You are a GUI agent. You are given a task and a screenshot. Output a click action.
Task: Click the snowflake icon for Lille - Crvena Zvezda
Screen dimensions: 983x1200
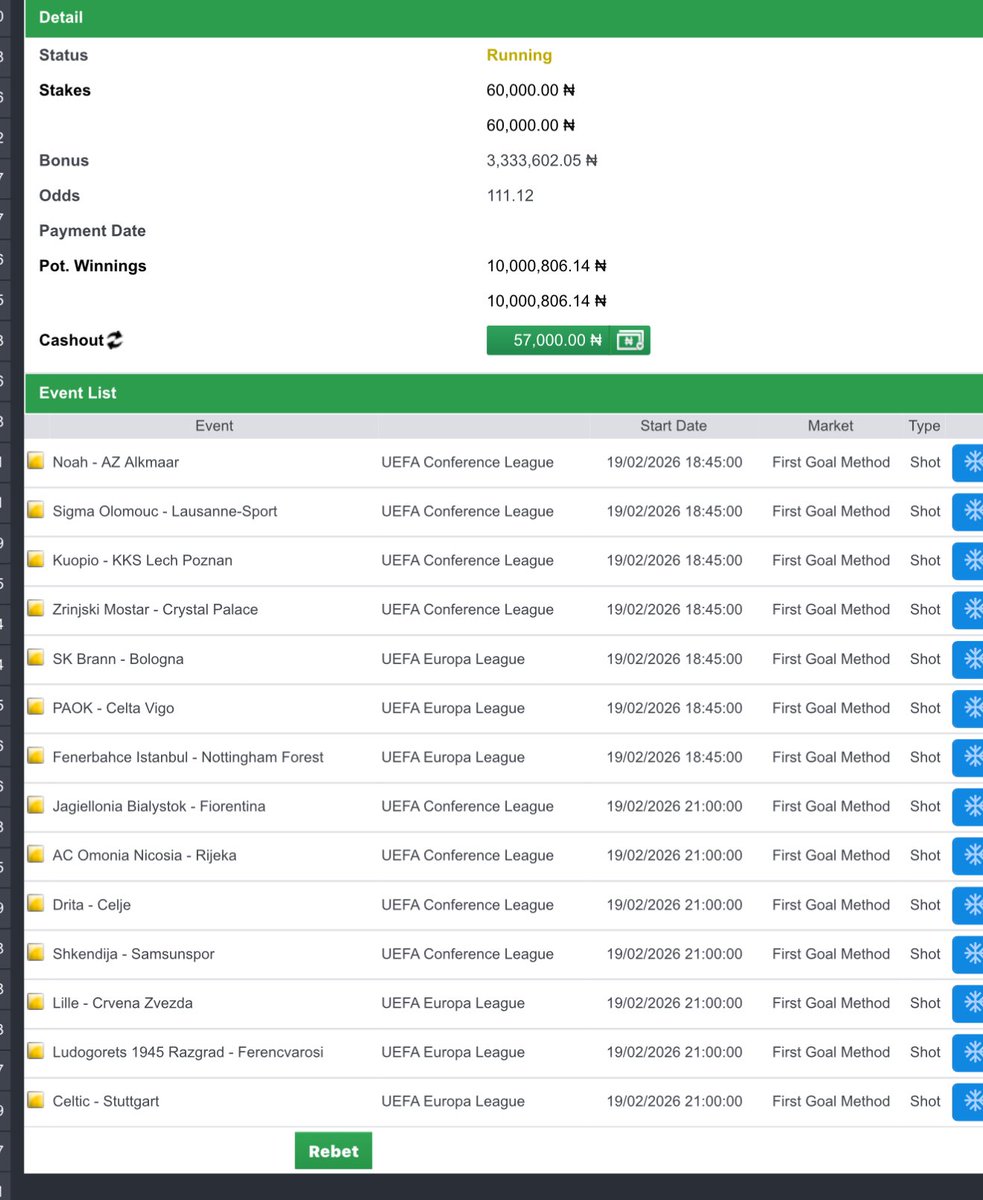click(x=972, y=1003)
